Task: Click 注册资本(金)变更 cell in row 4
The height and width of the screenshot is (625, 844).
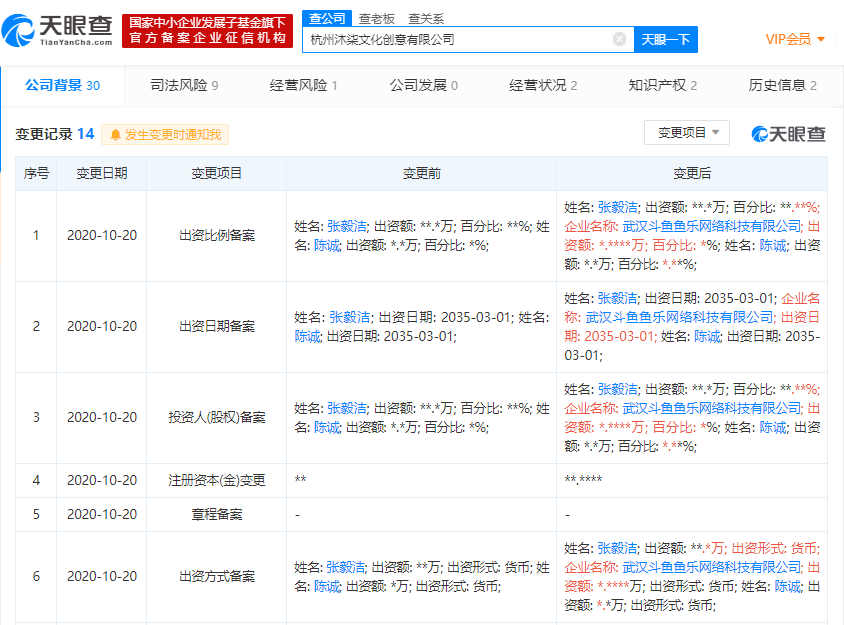Action: pos(216,480)
